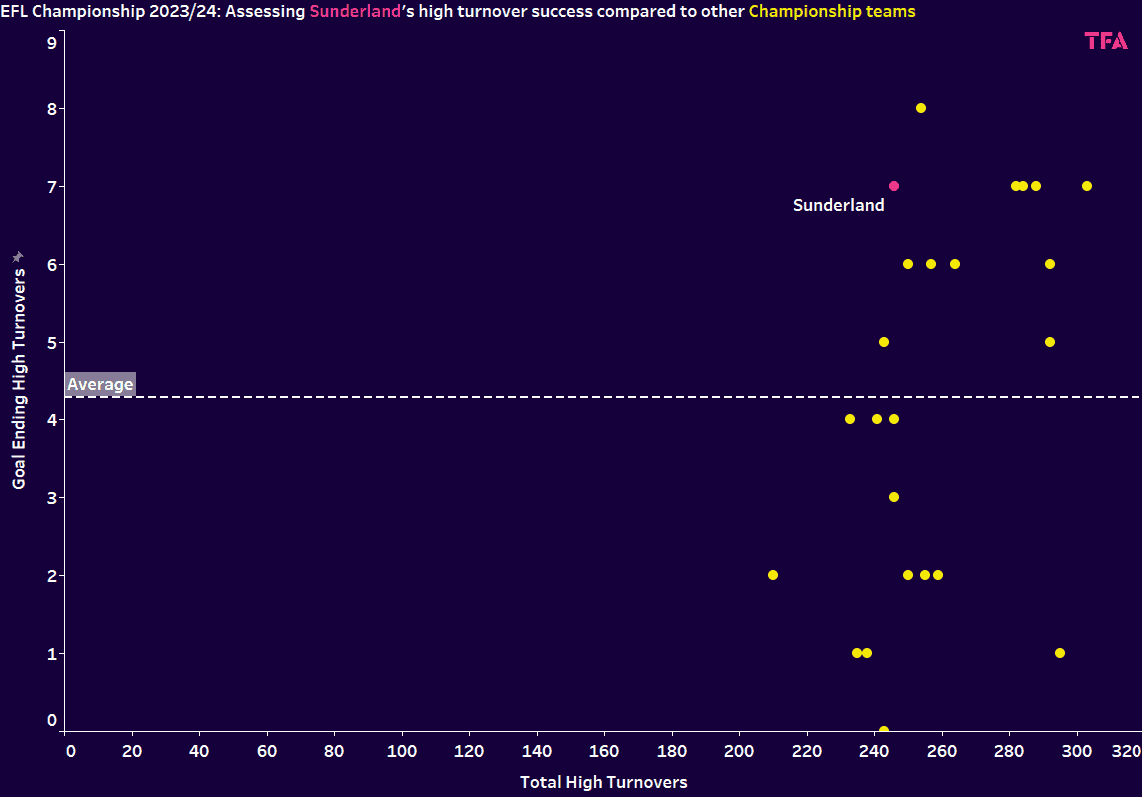Select the isolated dot near 210 turnovers
Screen dimensions: 1142x797
pos(773,575)
